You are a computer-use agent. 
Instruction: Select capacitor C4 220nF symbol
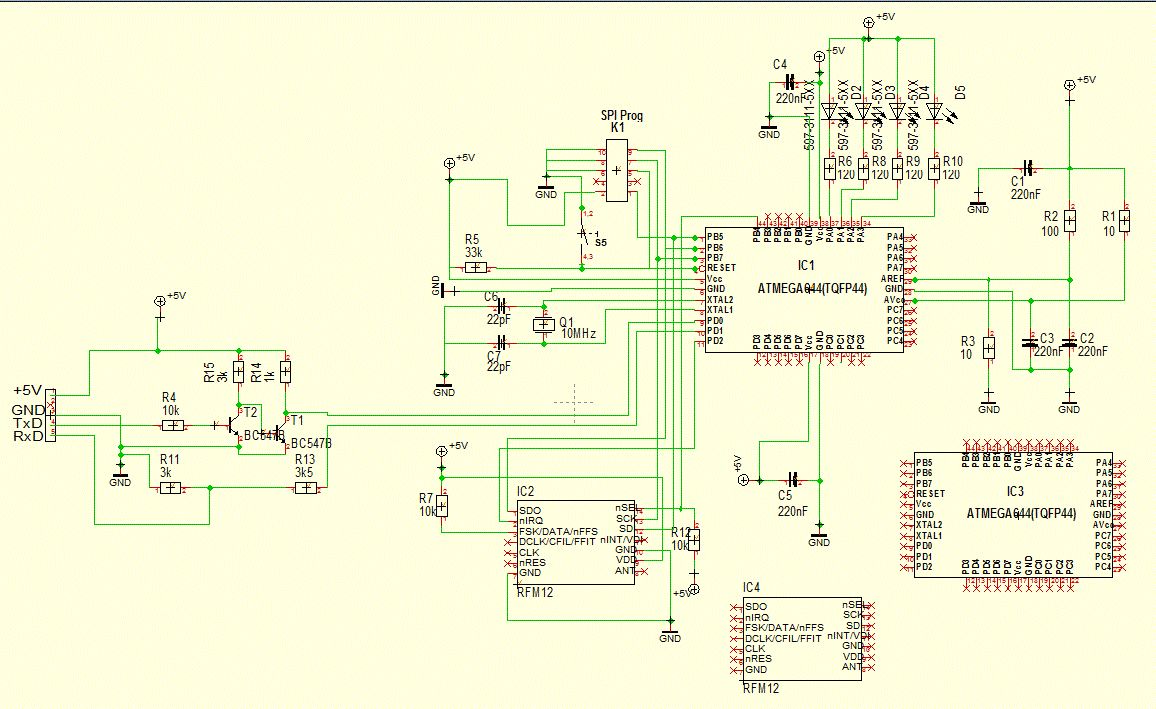pyautogui.click(x=791, y=82)
